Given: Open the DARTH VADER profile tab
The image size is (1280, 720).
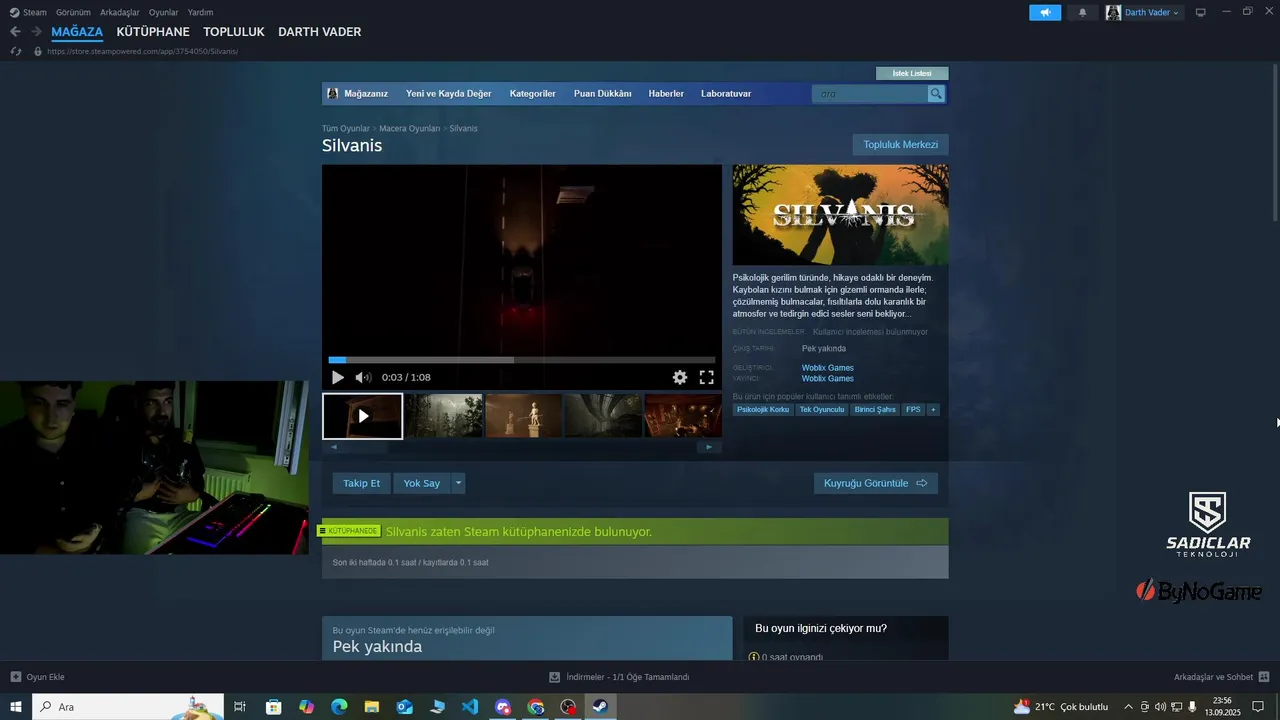Looking at the screenshot, I should click(320, 32).
